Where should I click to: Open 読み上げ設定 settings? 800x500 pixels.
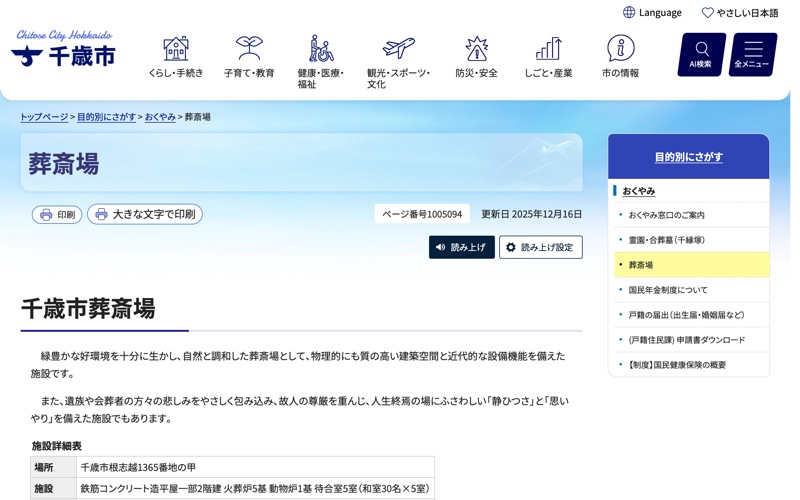tap(541, 247)
